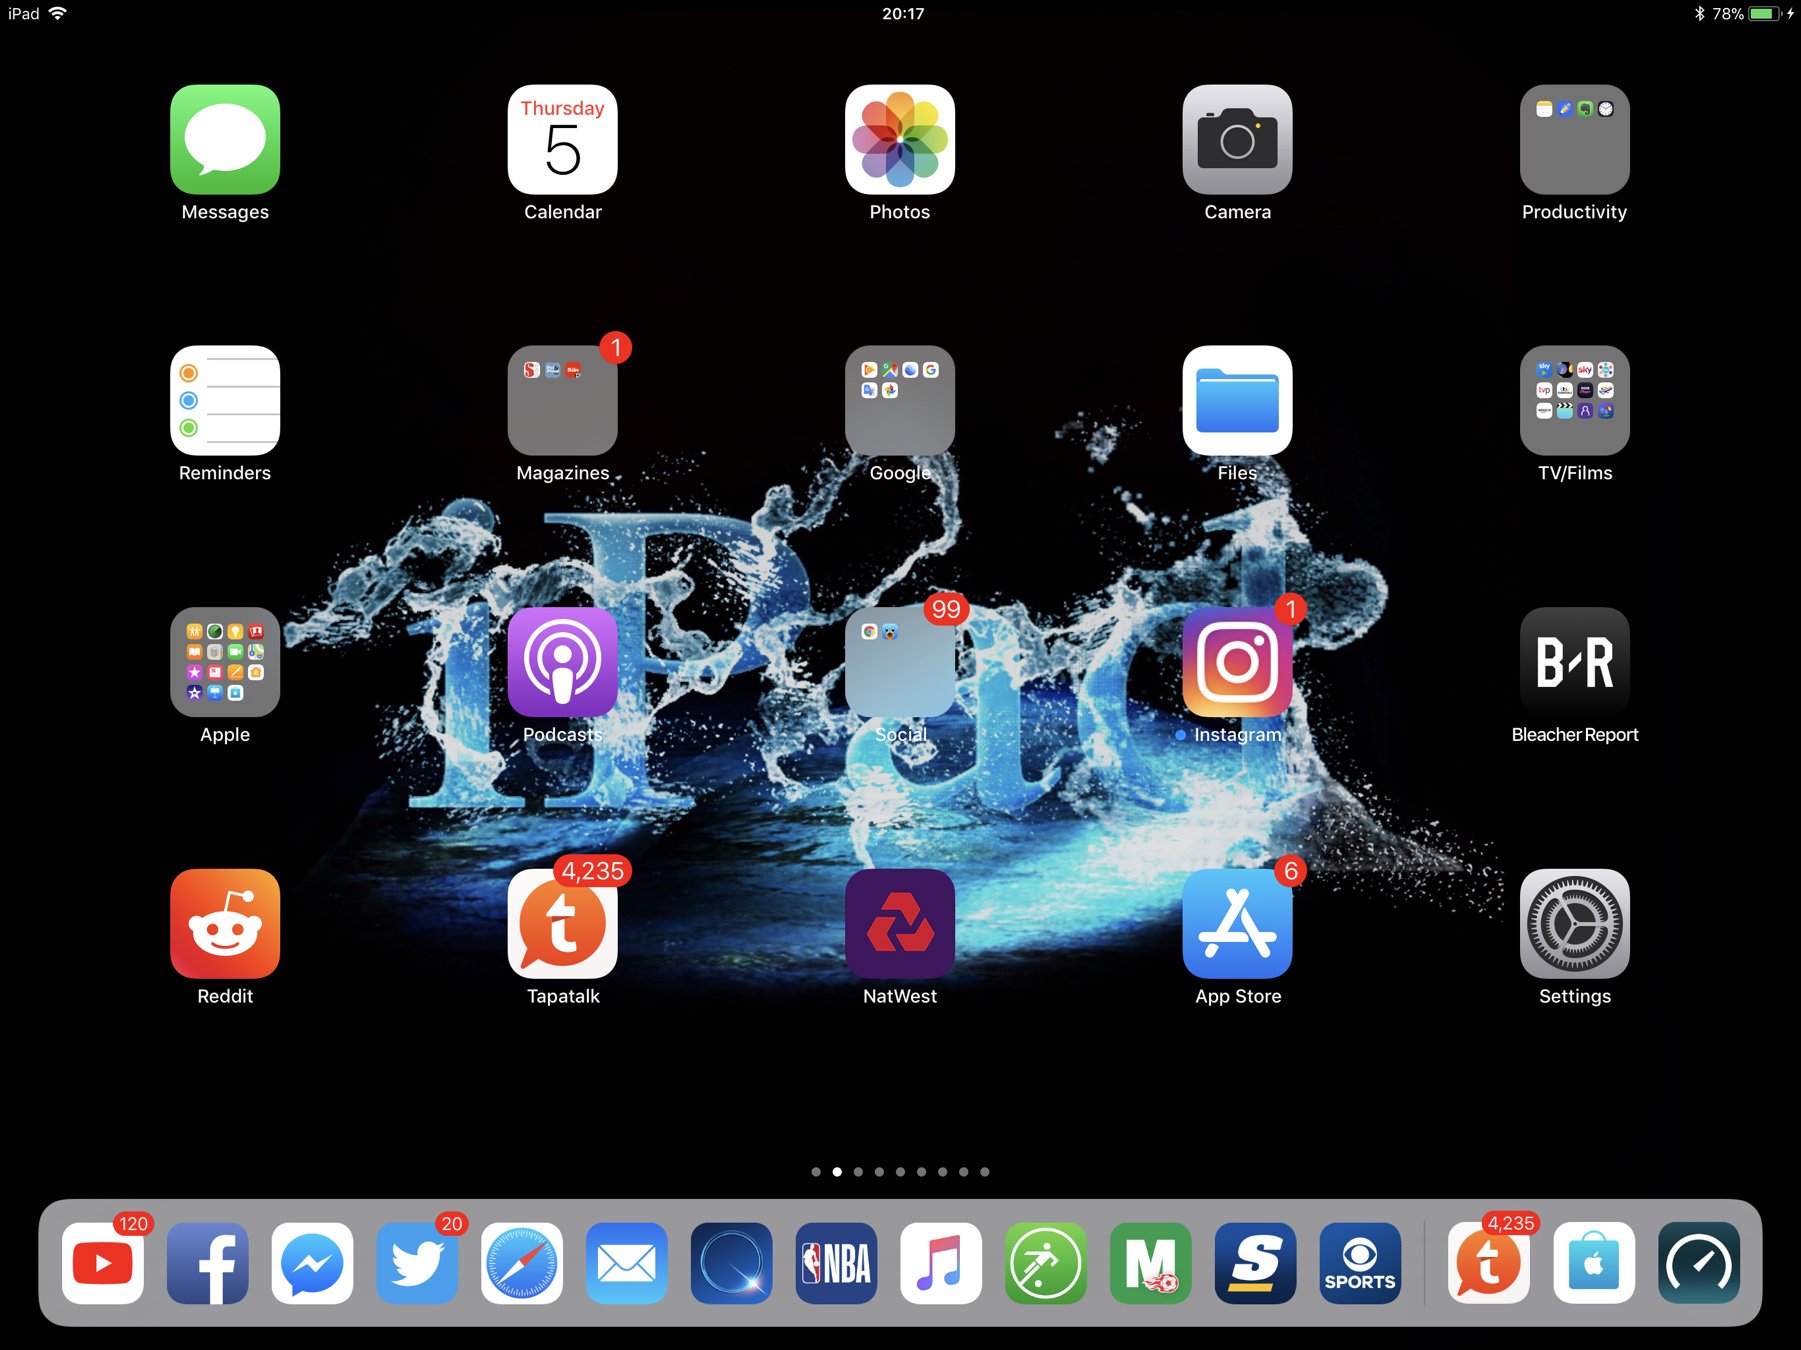
Task: Open the Camera app
Action: coord(1237,139)
